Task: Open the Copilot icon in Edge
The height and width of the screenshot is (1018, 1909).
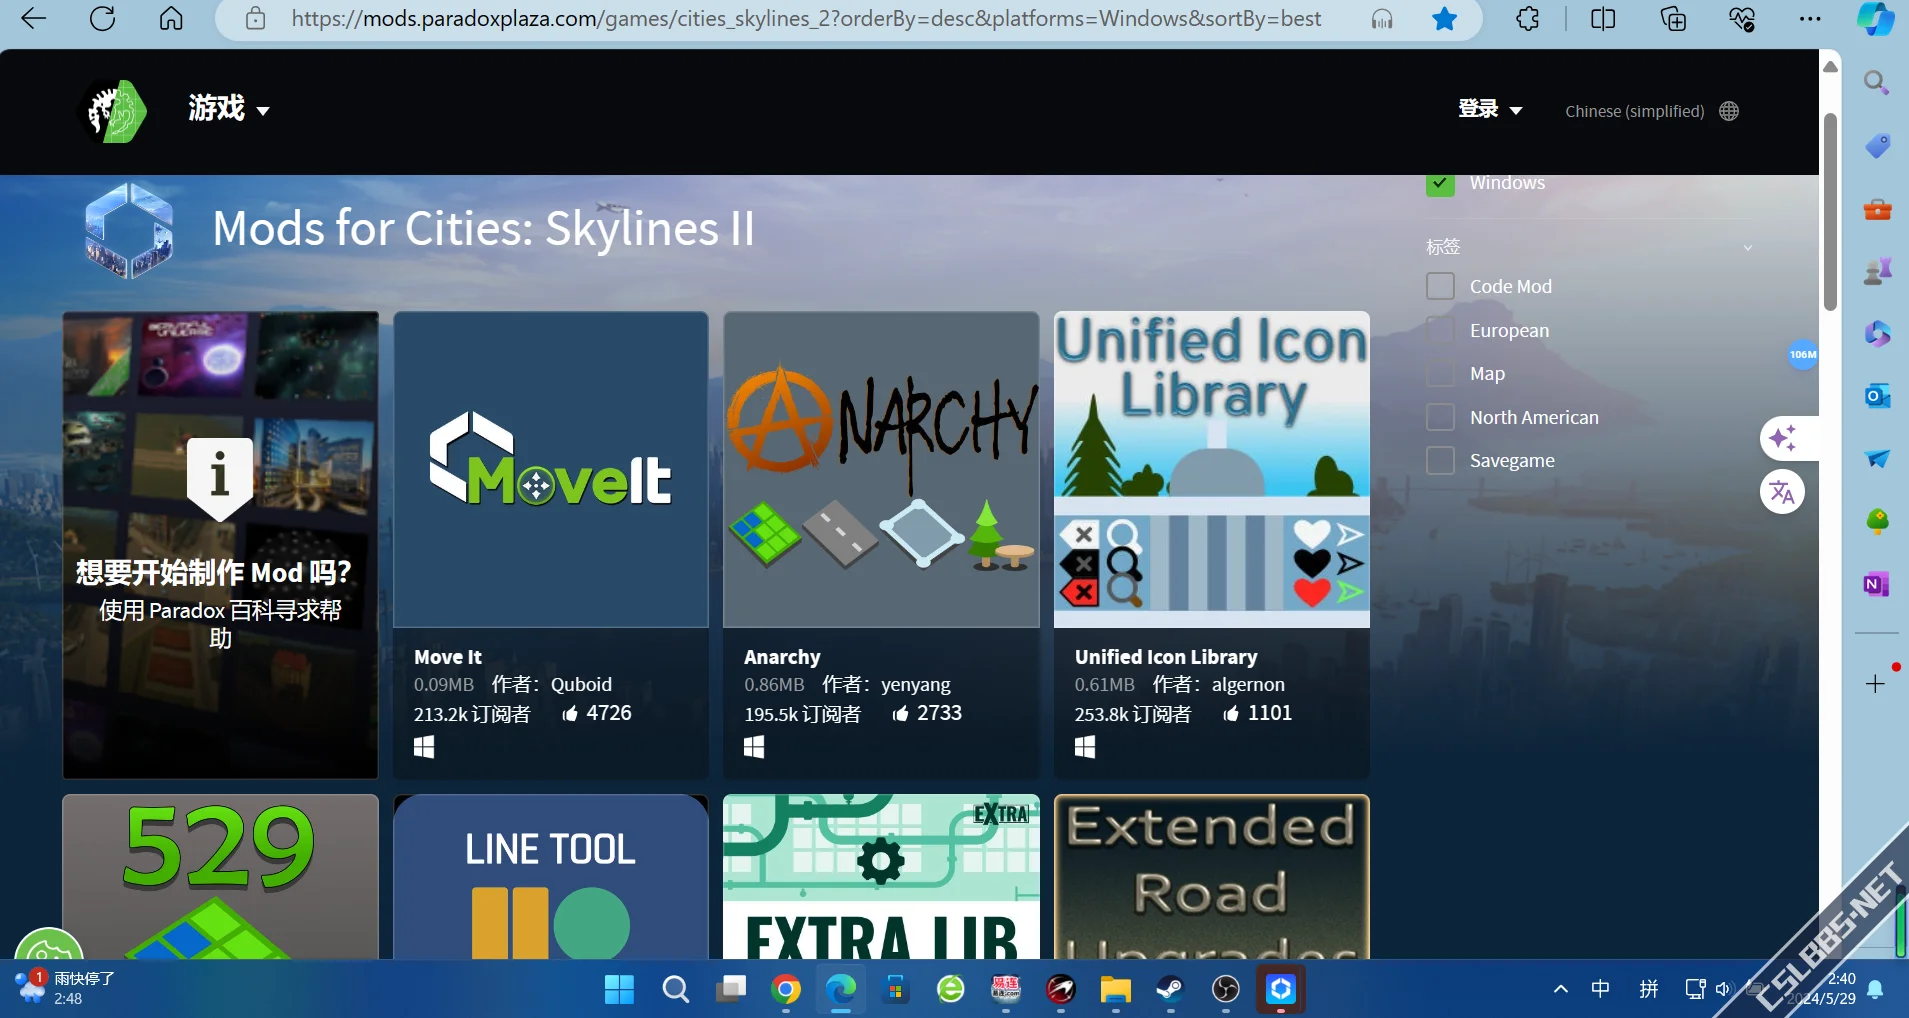Action: tap(1876, 19)
